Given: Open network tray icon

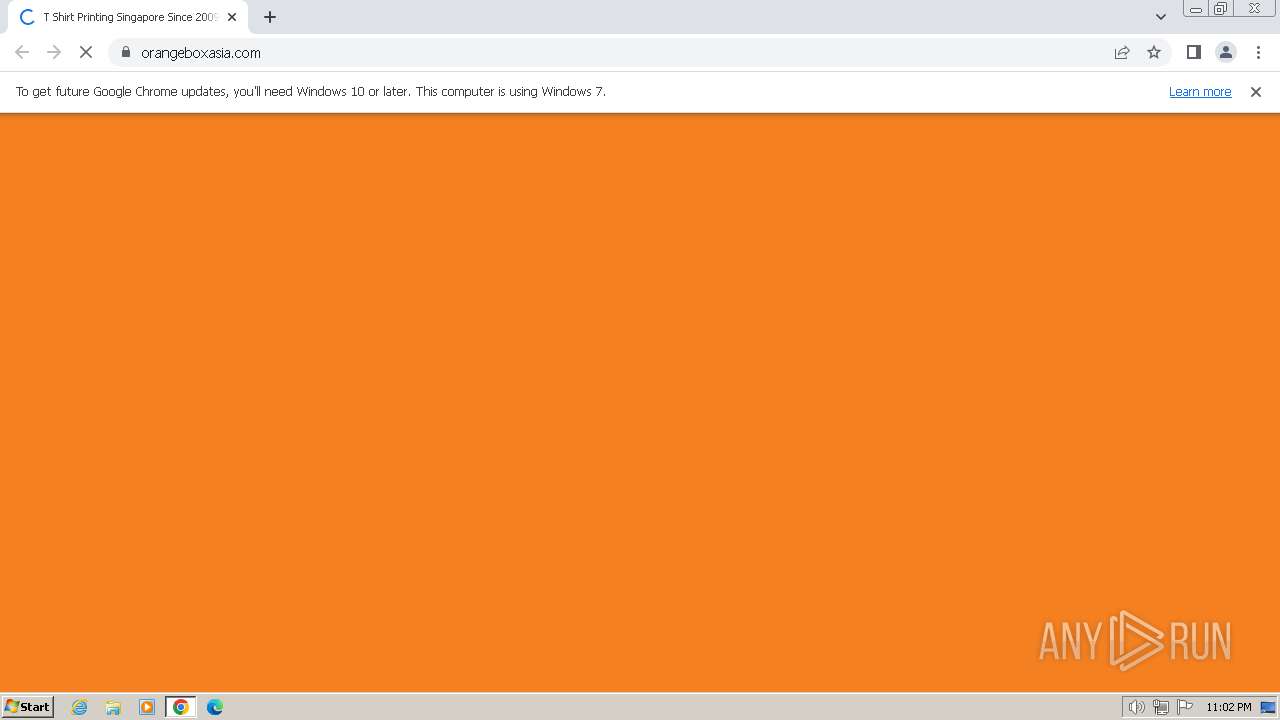Looking at the screenshot, I should point(1161,707).
